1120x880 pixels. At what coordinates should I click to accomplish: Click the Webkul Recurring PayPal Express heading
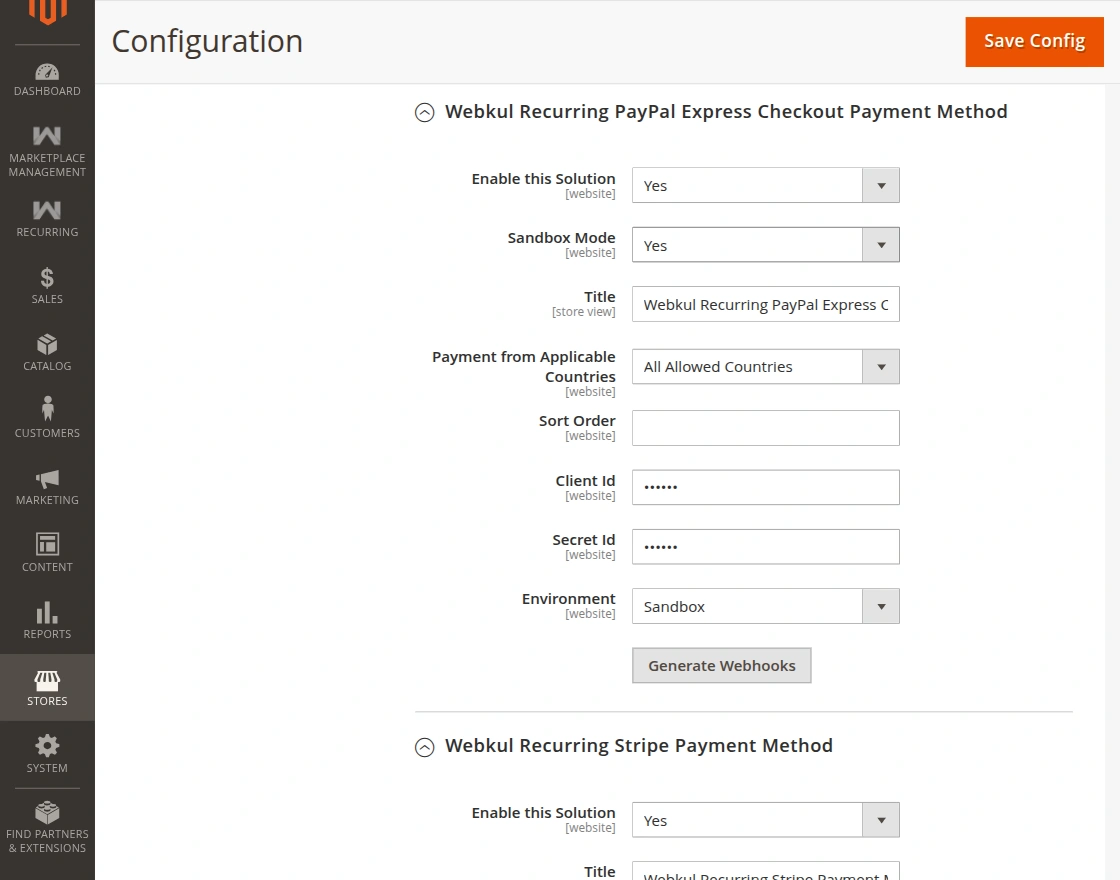pyautogui.click(x=726, y=111)
